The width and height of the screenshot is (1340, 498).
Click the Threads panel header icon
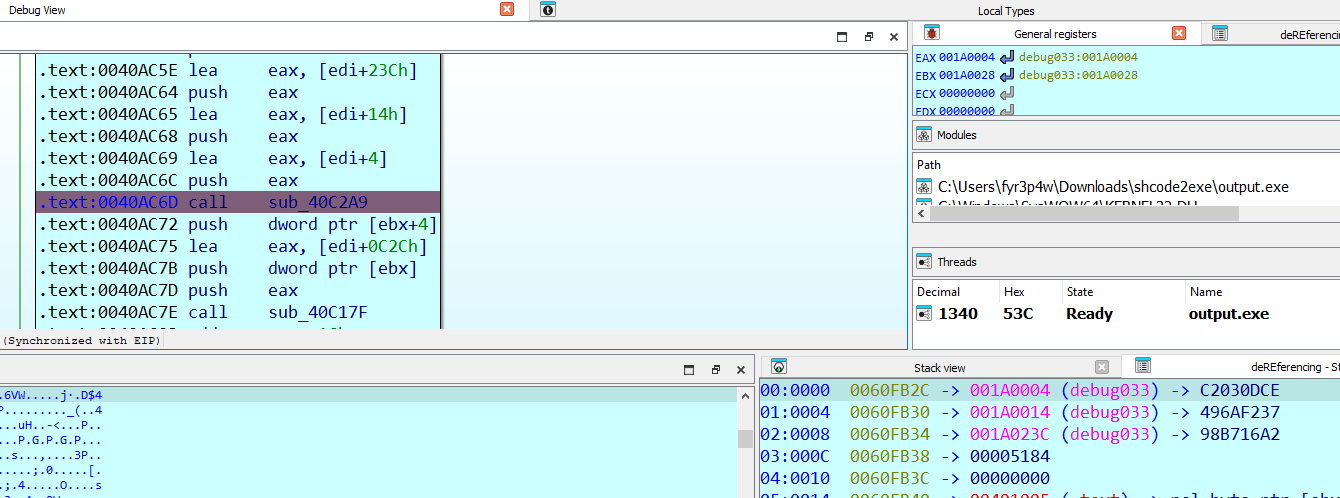[923, 262]
